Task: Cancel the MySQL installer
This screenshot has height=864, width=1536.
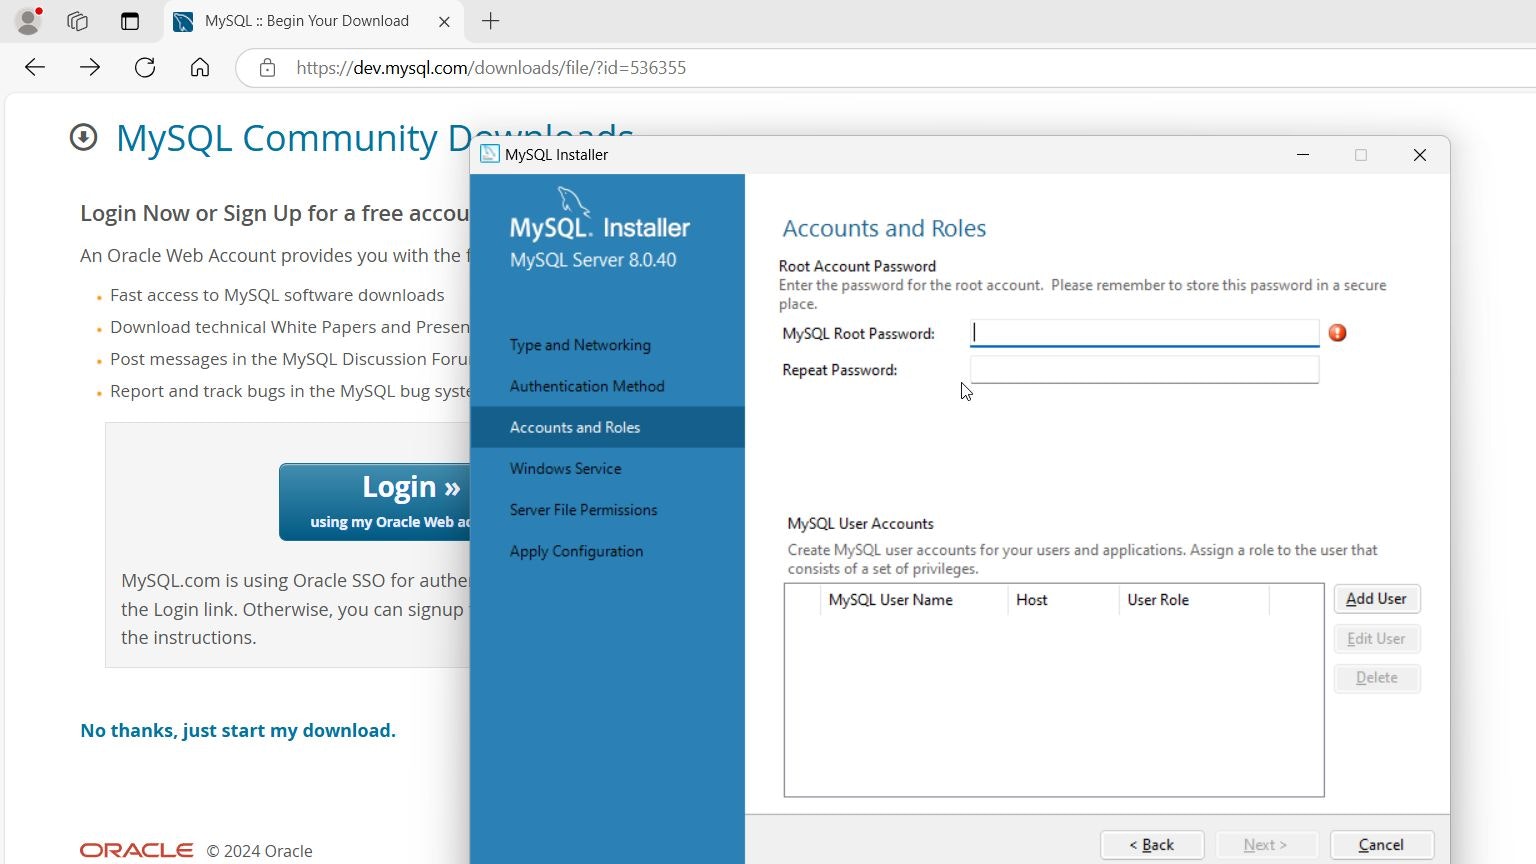Action: click(1382, 845)
